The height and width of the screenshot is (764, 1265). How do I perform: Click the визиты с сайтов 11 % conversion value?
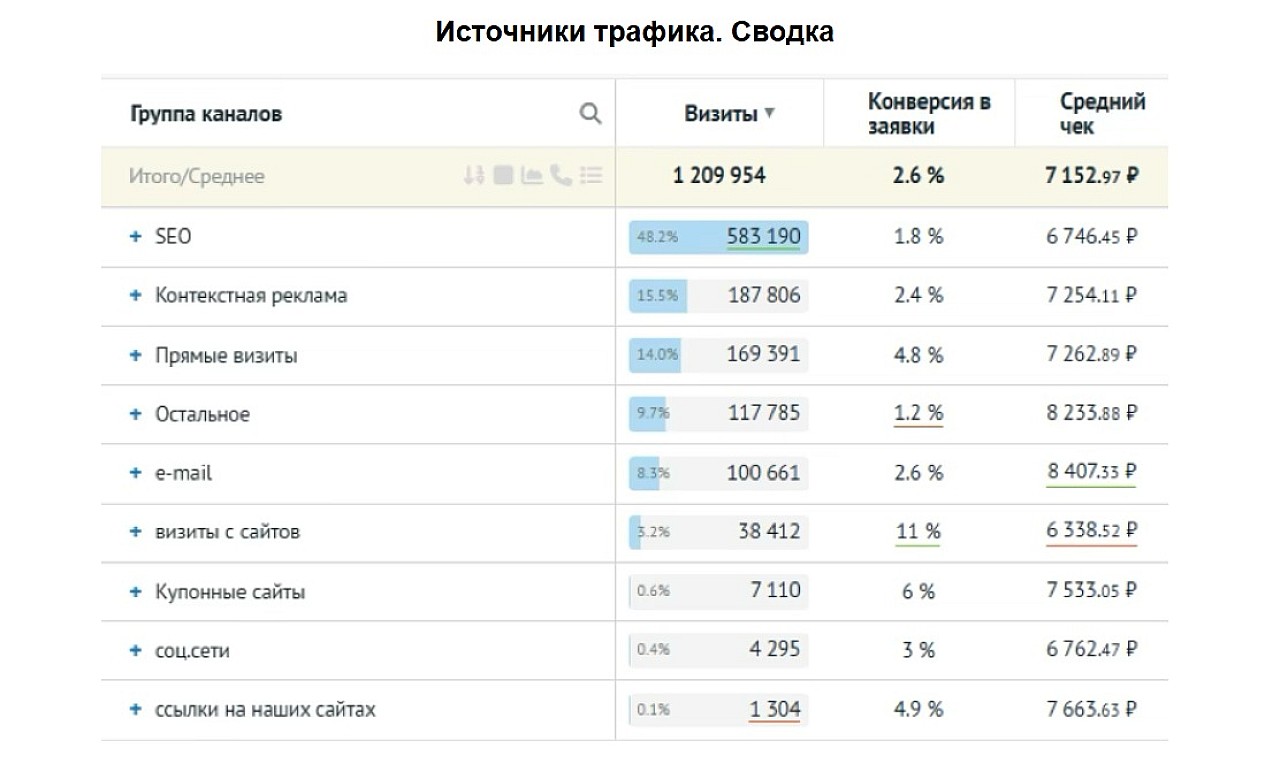918,532
